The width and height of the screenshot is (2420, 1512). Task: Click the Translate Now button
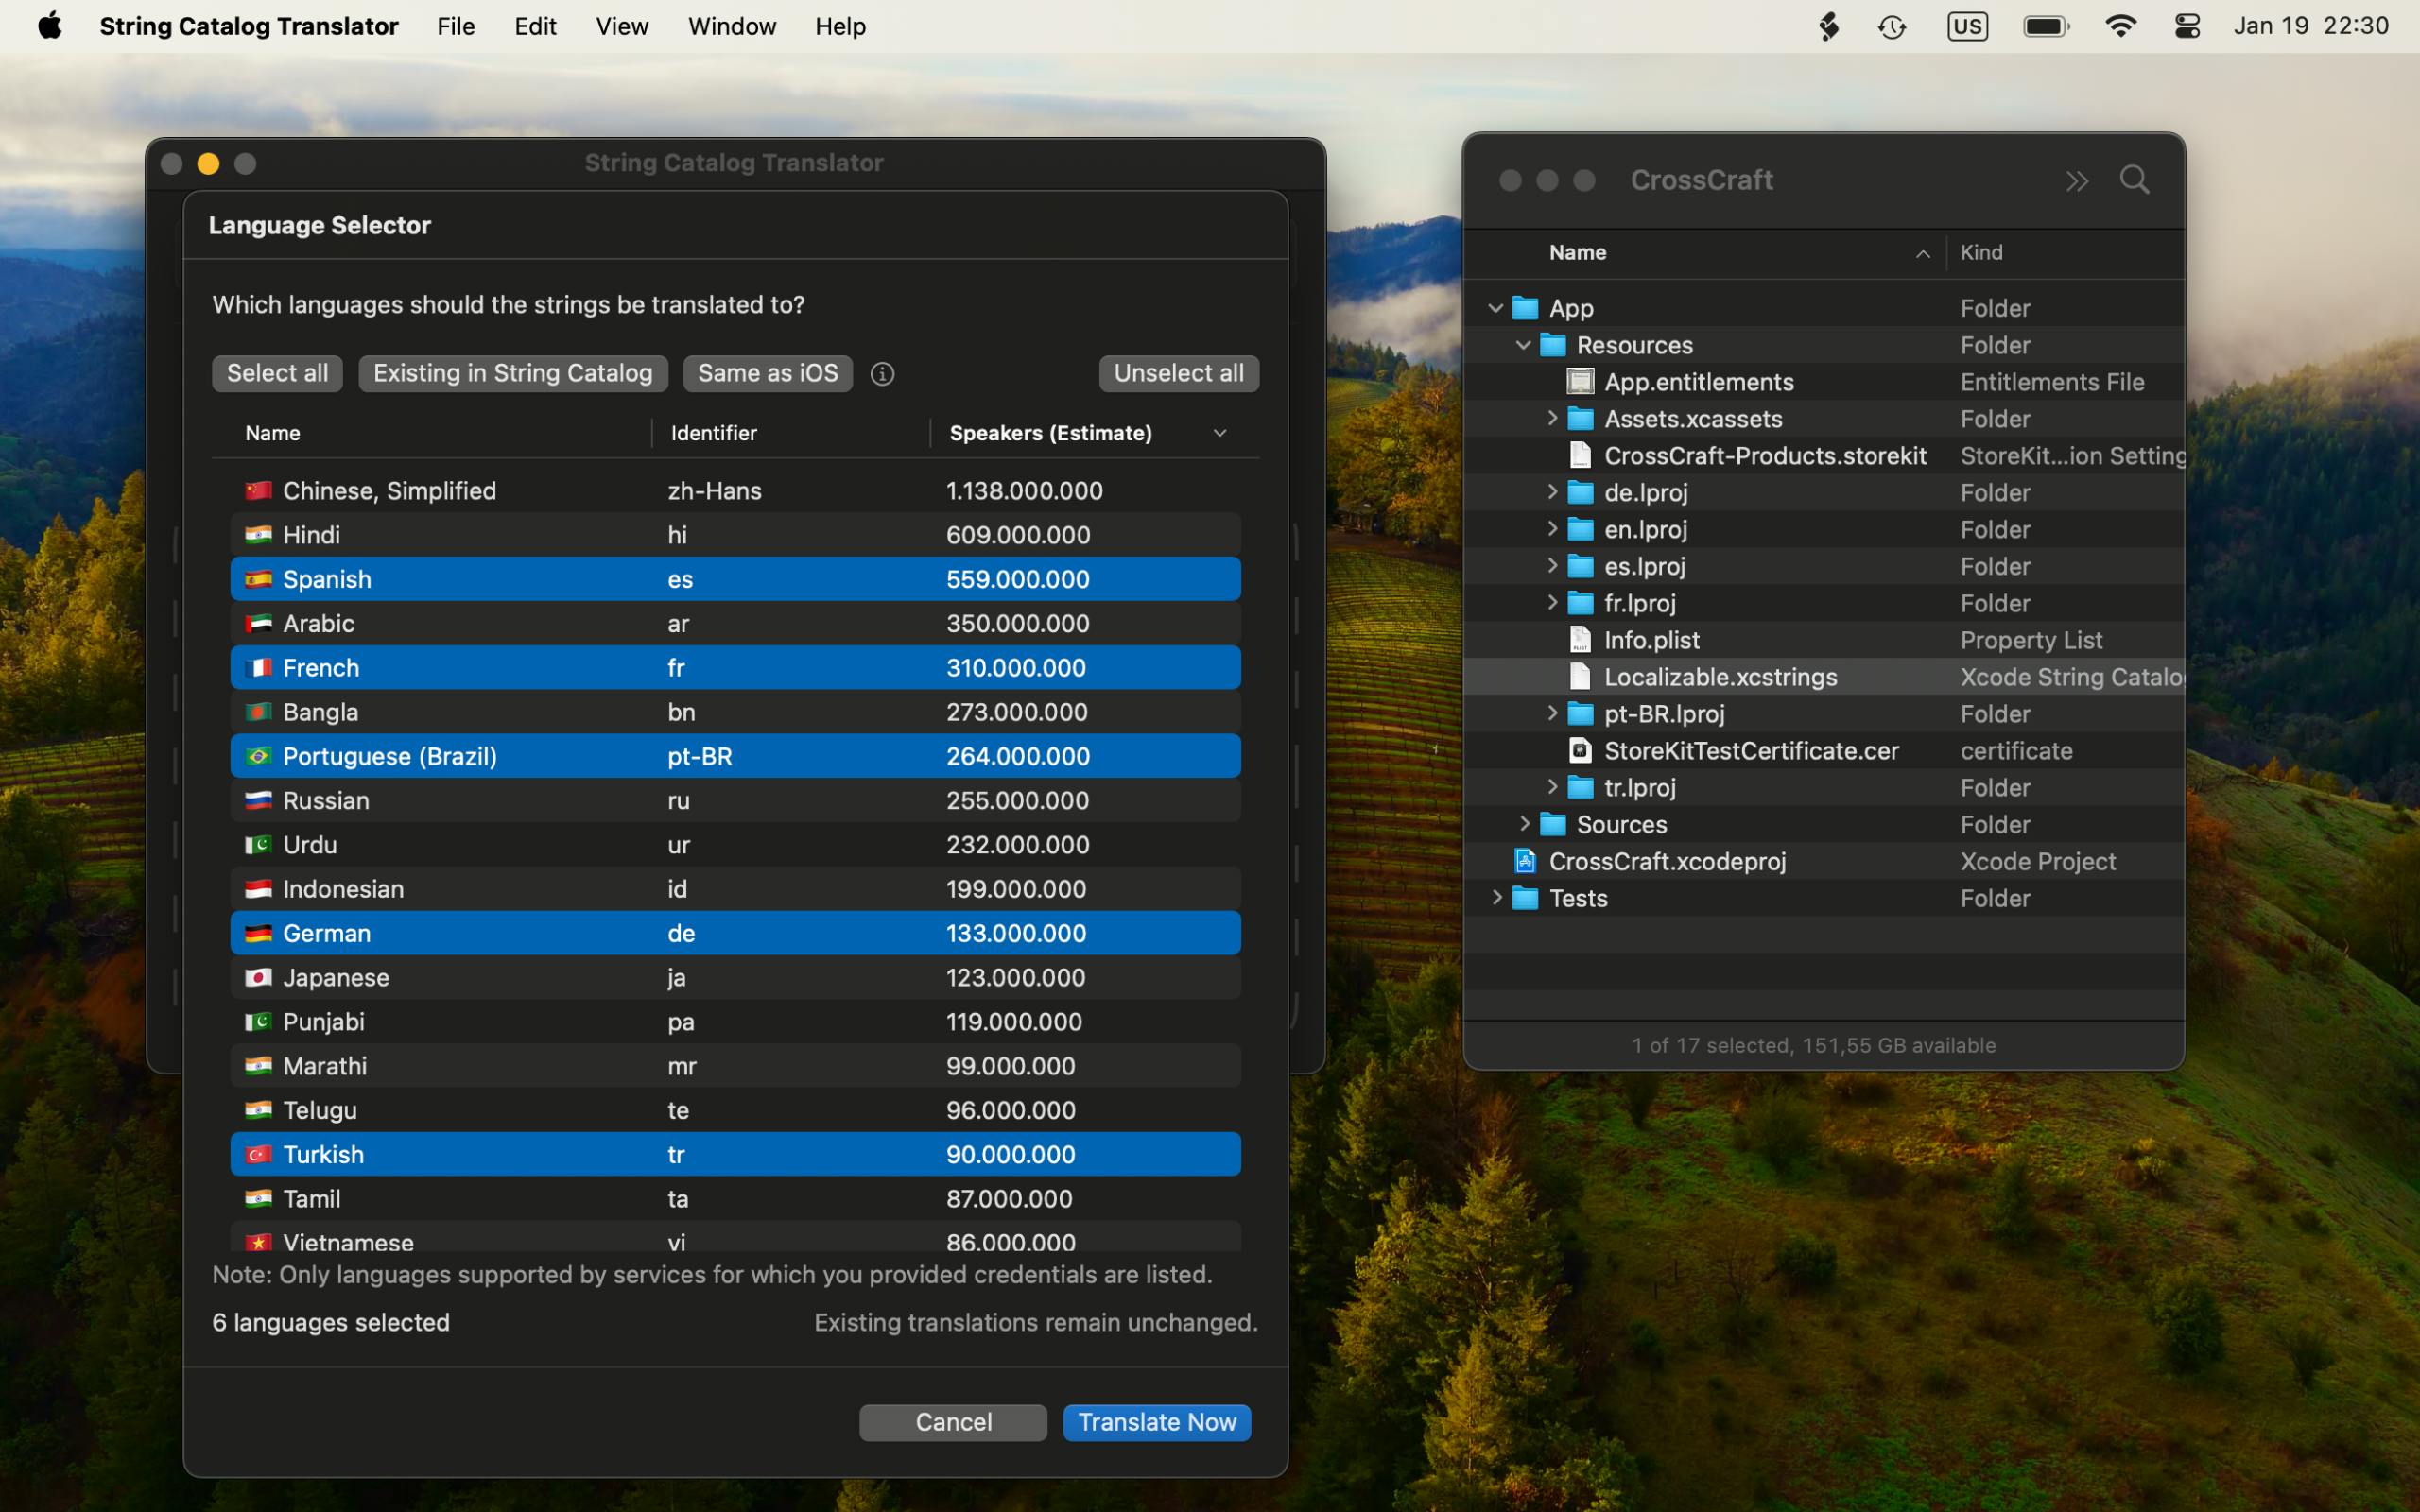1157,1422
